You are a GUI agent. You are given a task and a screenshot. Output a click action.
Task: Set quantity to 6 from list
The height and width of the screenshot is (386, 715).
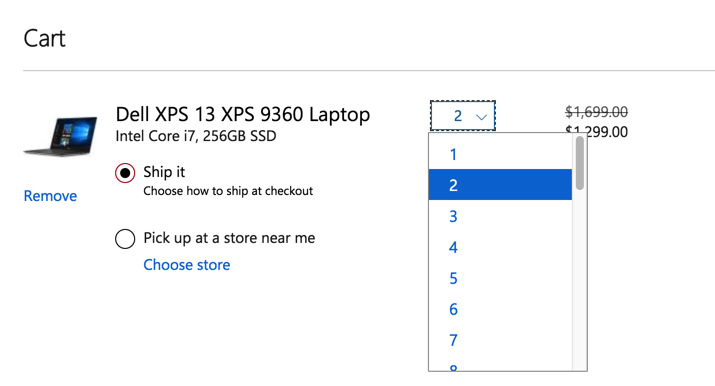(x=500, y=309)
